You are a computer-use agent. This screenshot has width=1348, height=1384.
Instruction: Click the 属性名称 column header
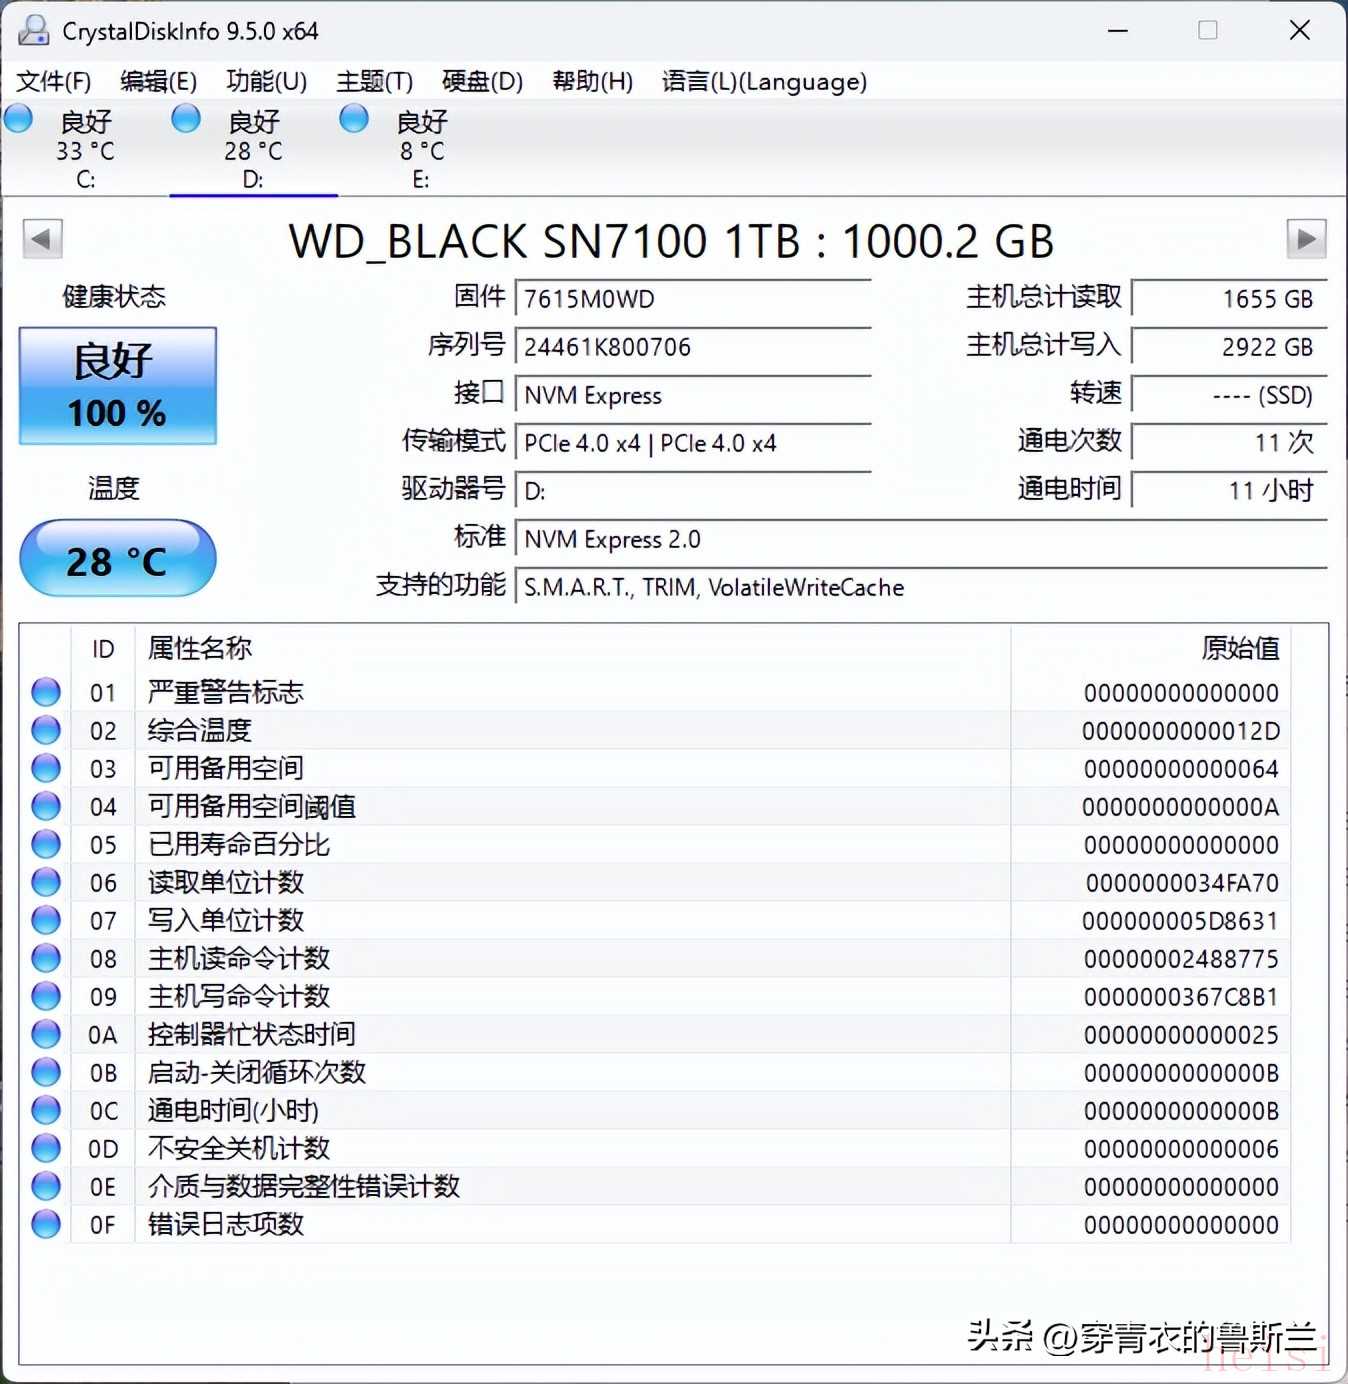200,648
